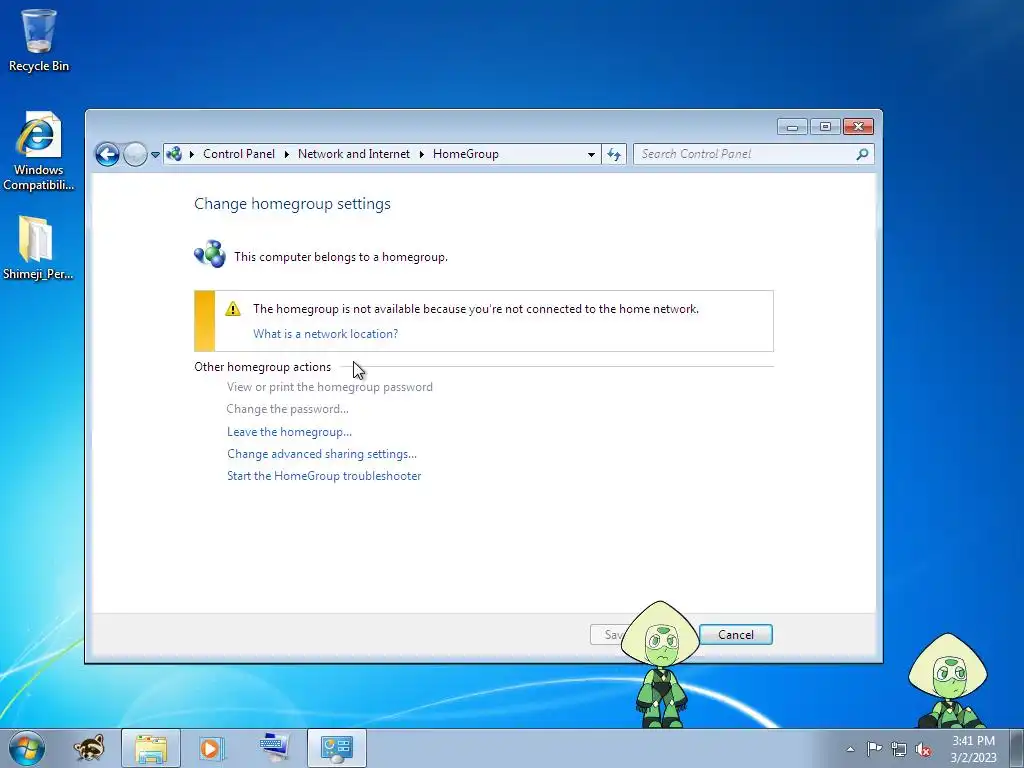Click the muted volume tray icon
Image resolution: width=1024 pixels, height=768 pixels.
coord(923,749)
